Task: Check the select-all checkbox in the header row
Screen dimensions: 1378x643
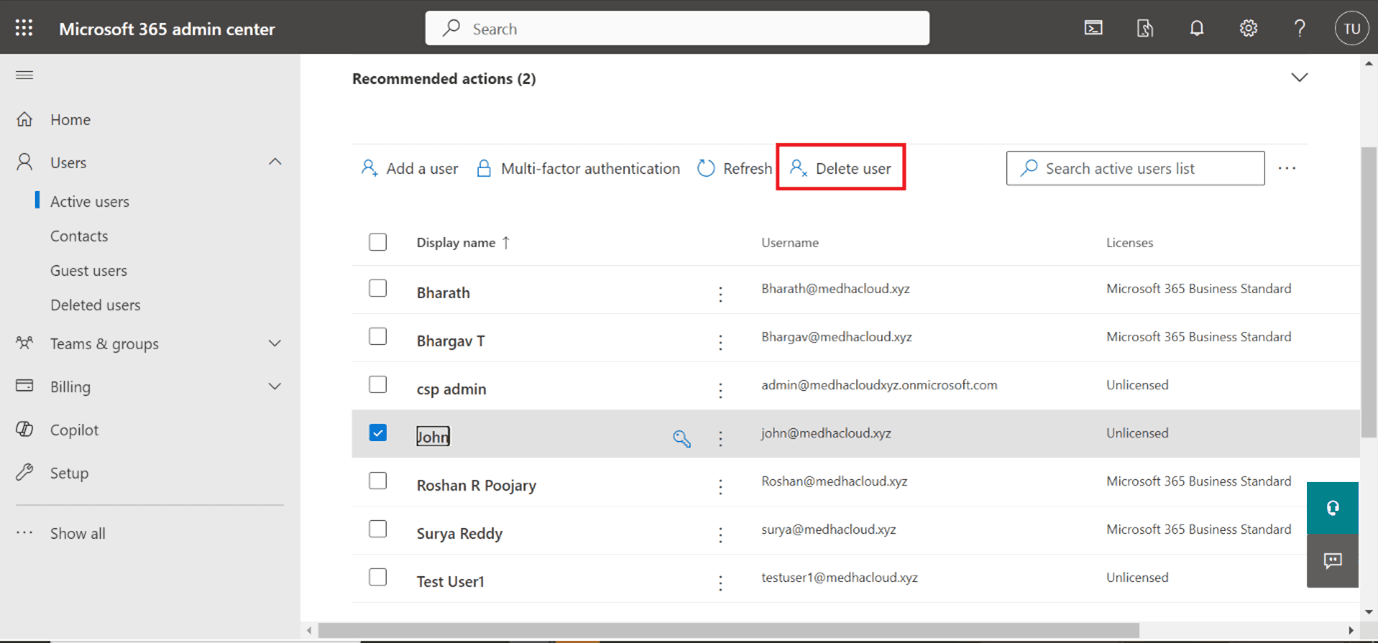Action: click(x=378, y=241)
